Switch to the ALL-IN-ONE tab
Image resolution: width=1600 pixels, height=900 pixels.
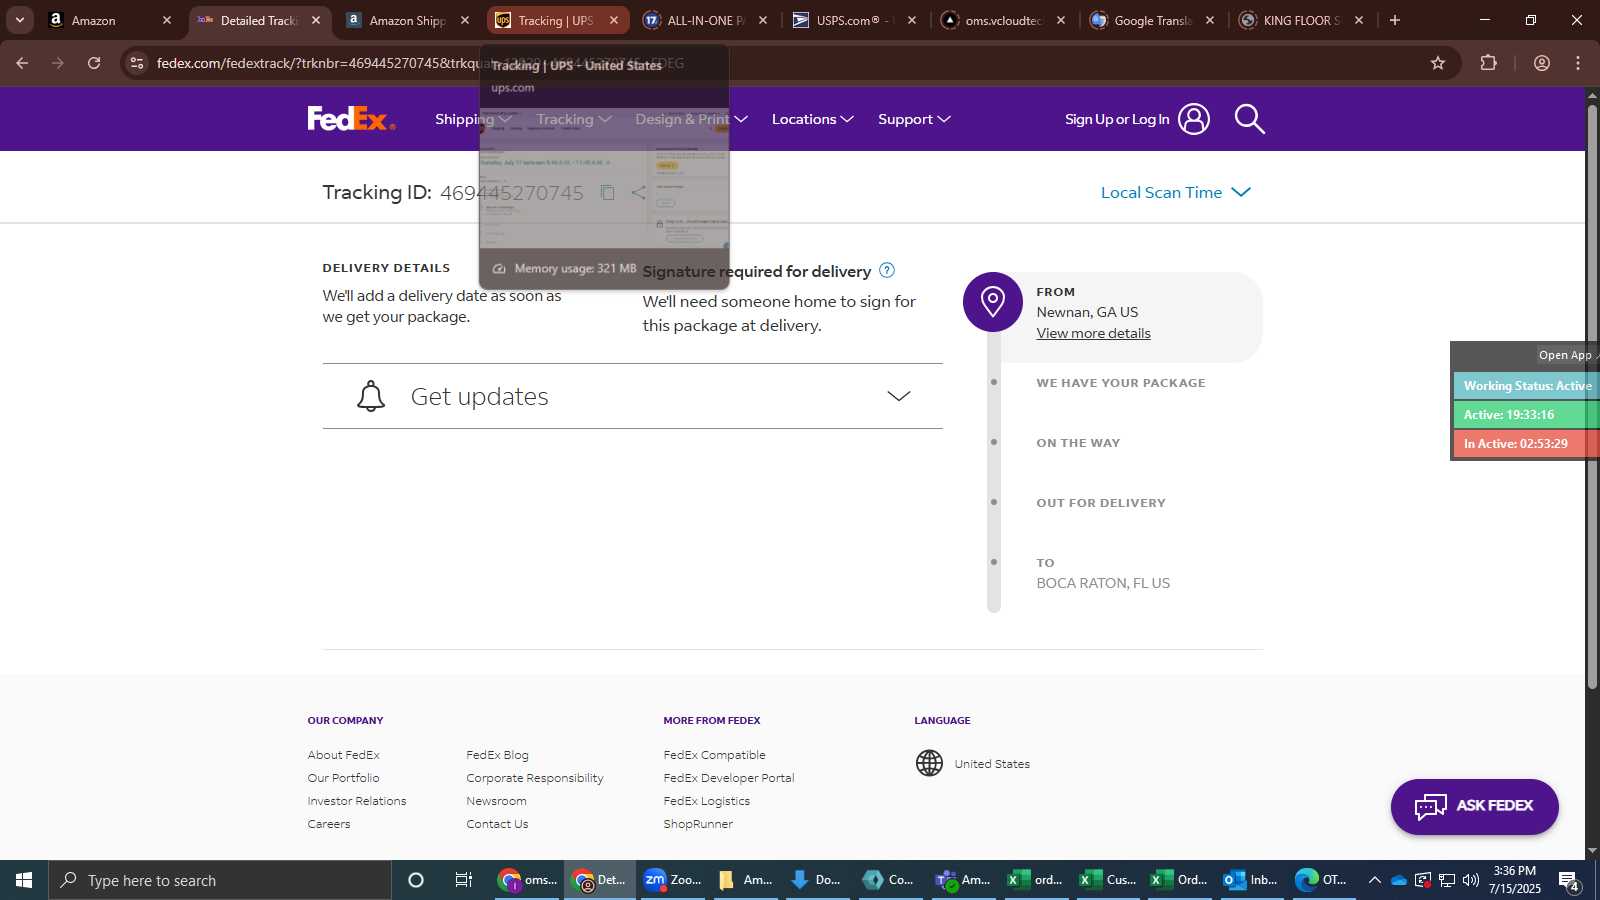pyautogui.click(x=706, y=20)
